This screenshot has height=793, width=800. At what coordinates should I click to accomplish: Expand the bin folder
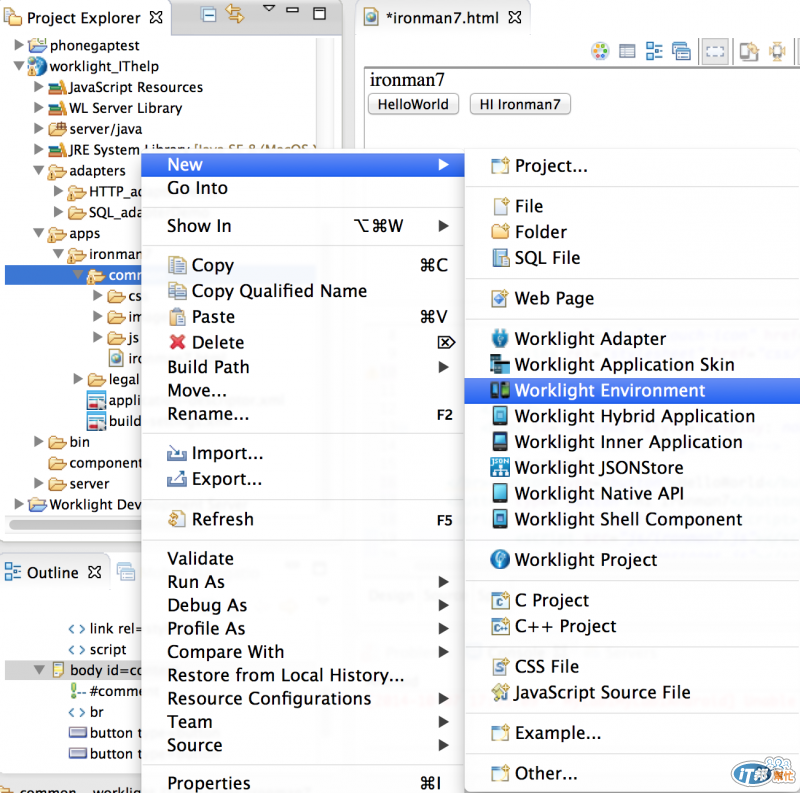39,441
